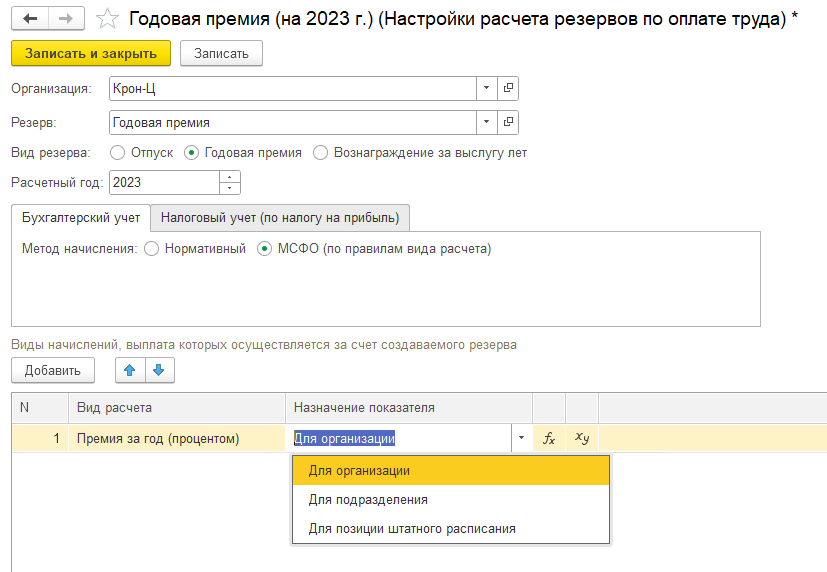Viewport: 827px width, 572px height.
Task: Expand the Организация dropdown arrow
Action: (486, 88)
